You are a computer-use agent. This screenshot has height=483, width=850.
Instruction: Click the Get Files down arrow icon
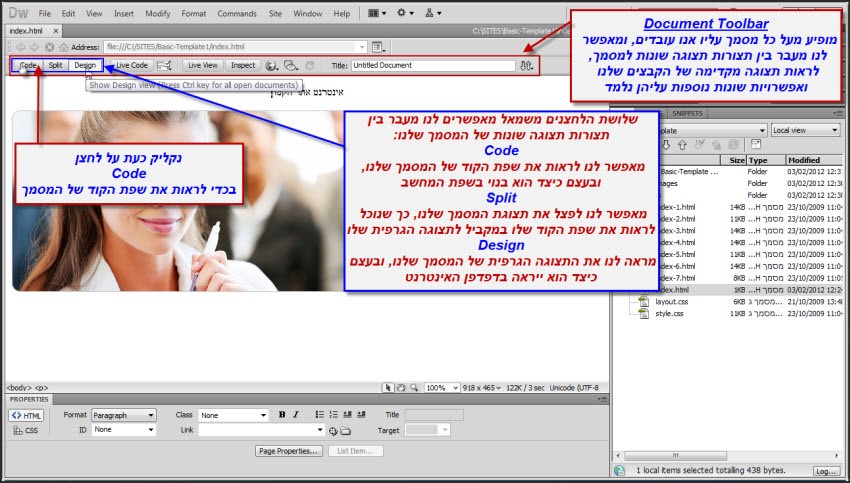tap(666, 145)
